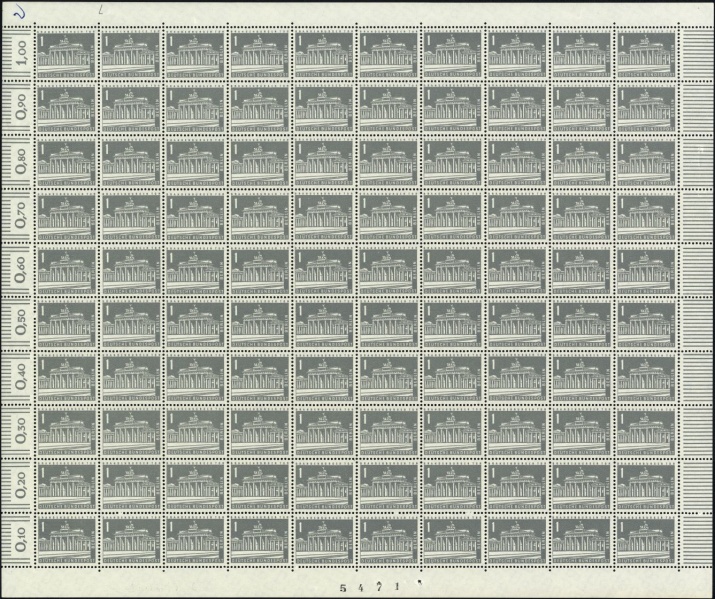
Task: Select the stamp adjacent to the 0,50 label
Action: click(x=67, y=325)
